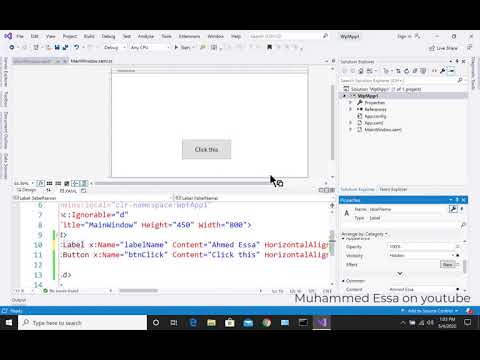
Task: Open the Build menu
Action: point(89,36)
